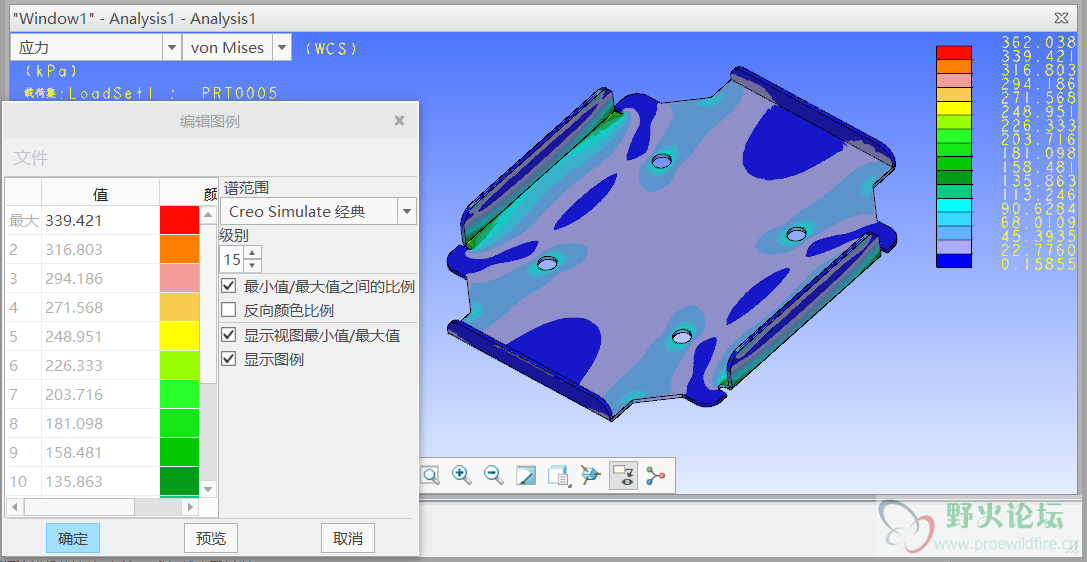Open the saved orientations view icon
Image resolution: width=1087 pixels, height=562 pixels.
point(558,475)
